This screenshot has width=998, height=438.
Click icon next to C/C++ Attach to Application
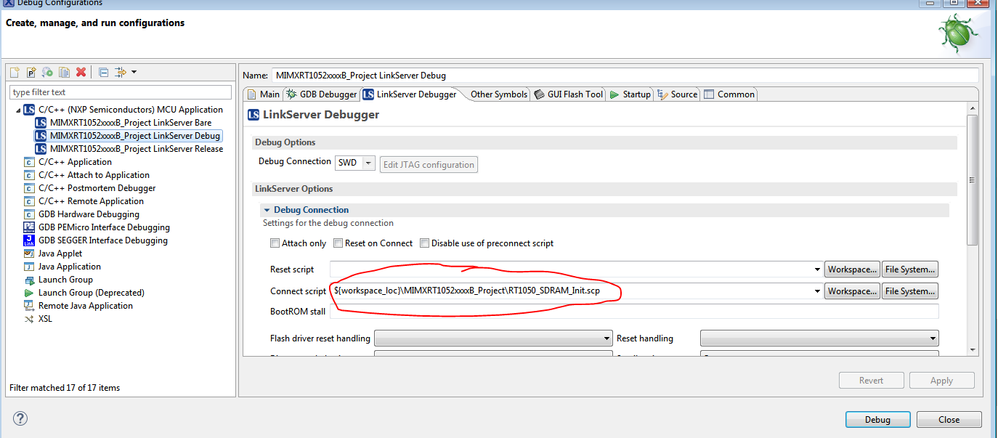pos(29,175)
